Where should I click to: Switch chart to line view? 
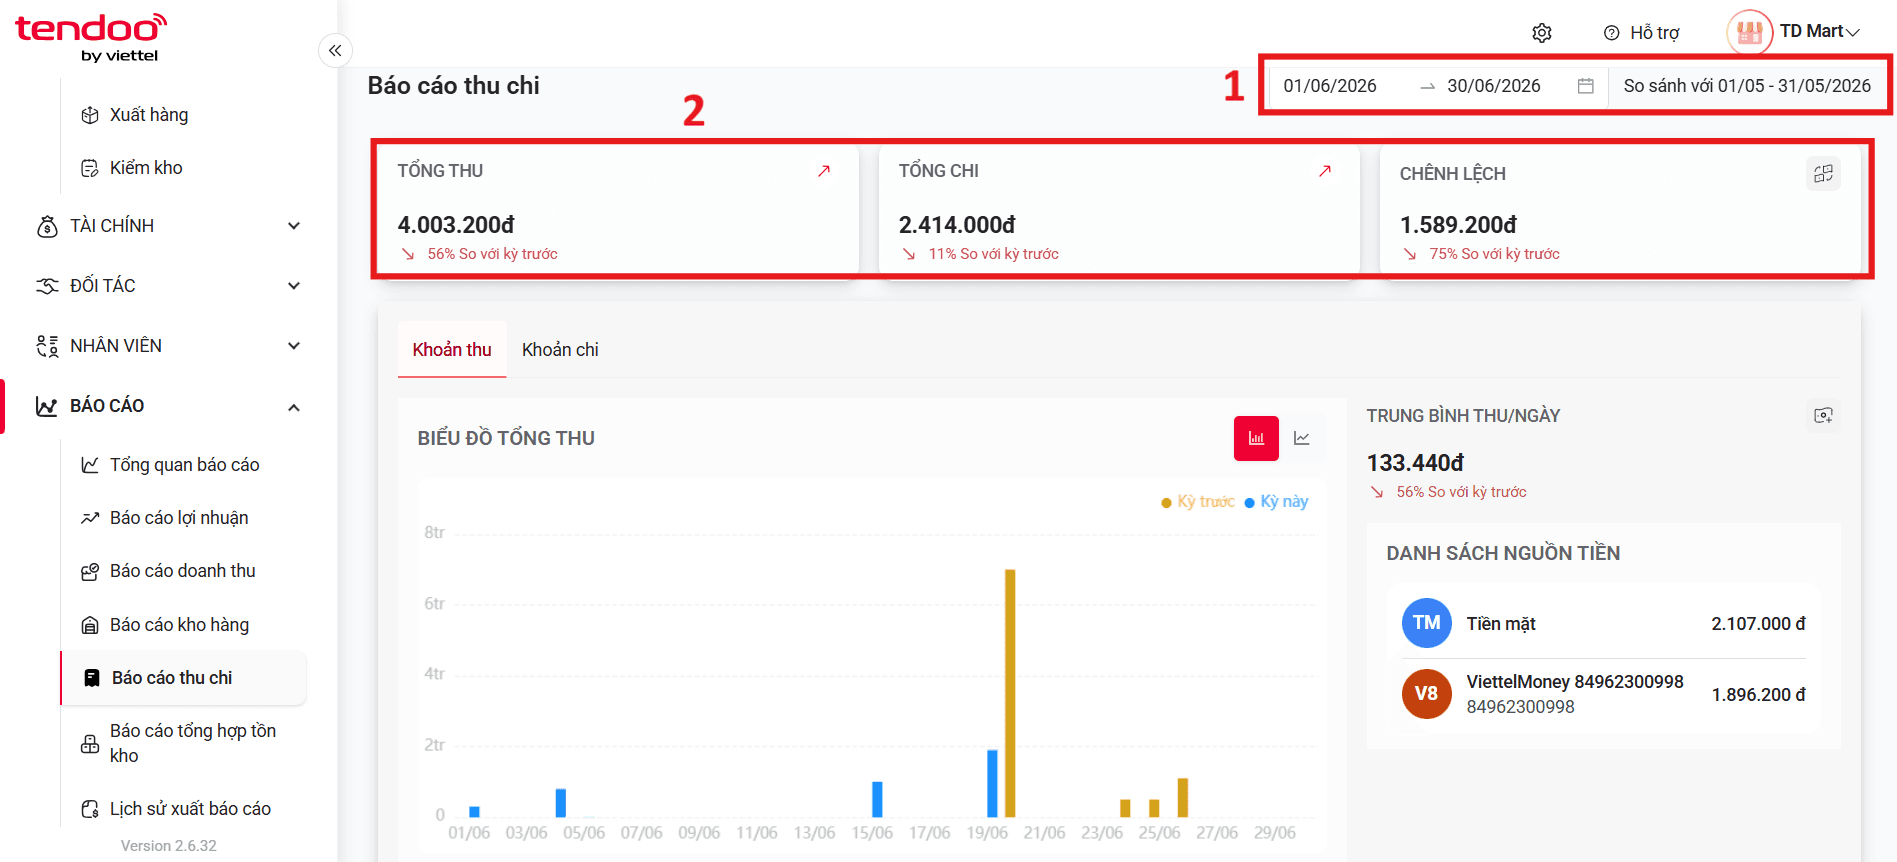tap(1302, 438)
